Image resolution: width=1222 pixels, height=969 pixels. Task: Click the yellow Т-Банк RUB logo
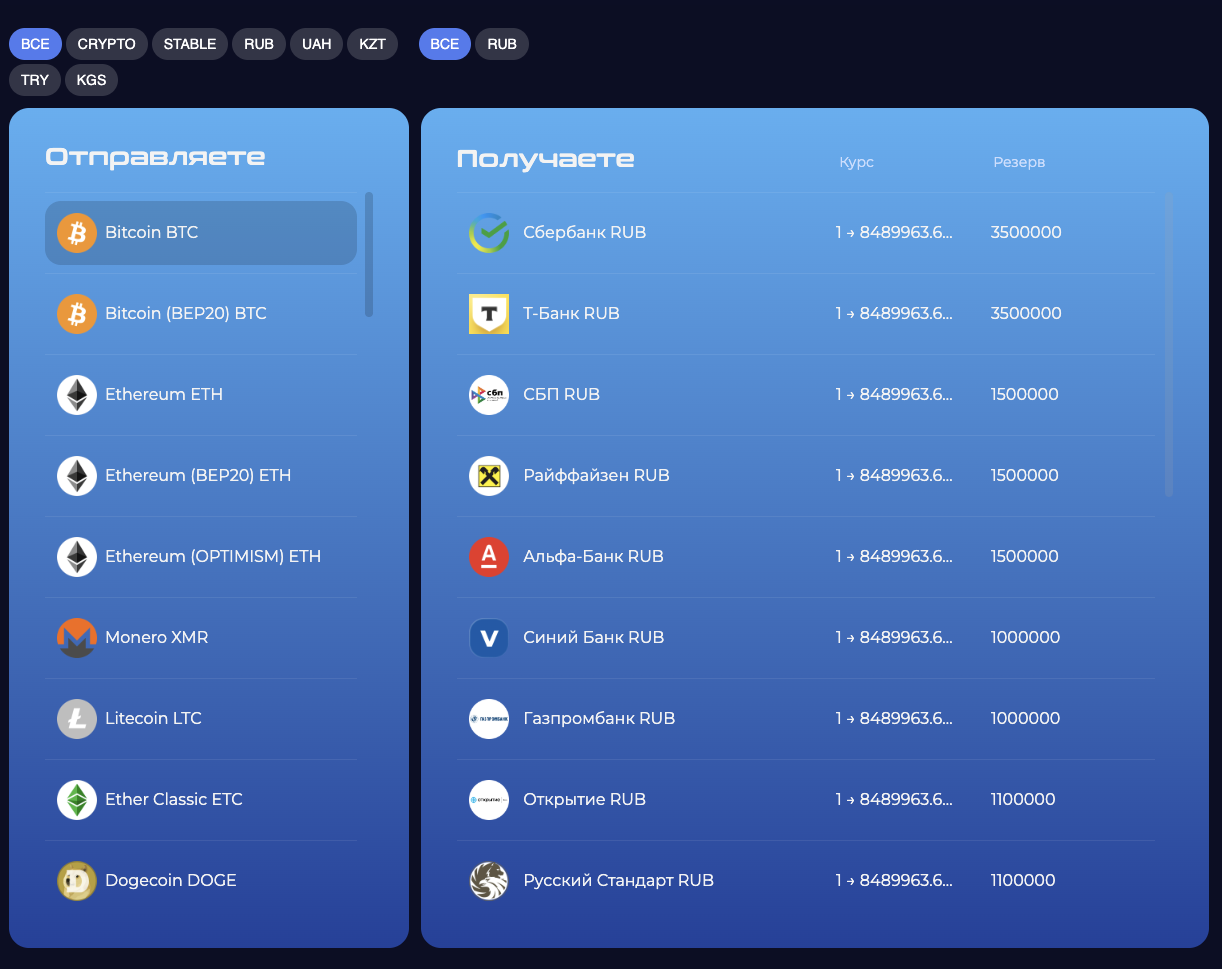coord(489,314)
